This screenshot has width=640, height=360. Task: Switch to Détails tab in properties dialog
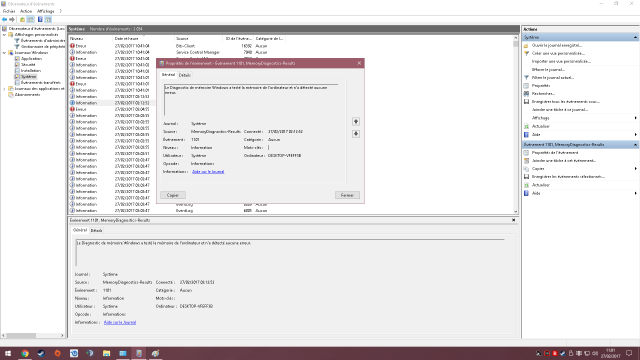pos(184,75)
